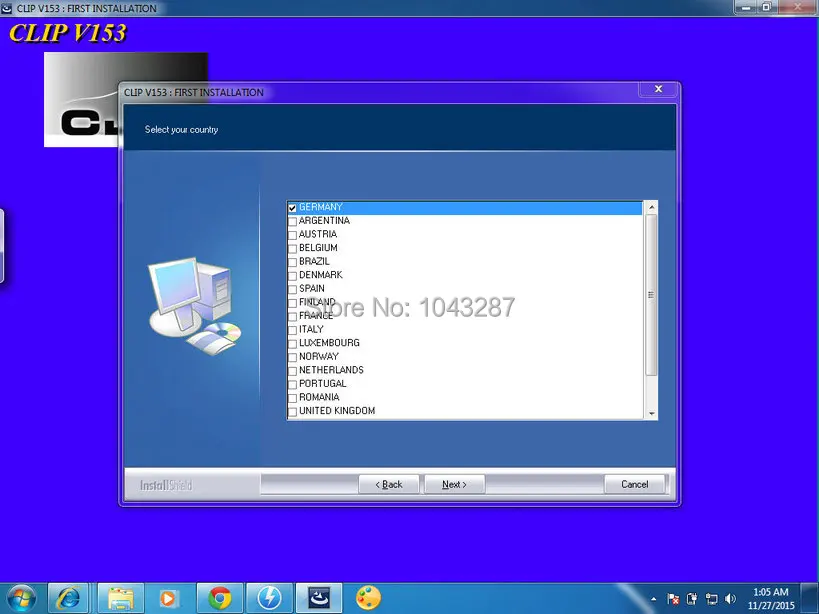Viewport: 819px width, 614px height.
Task: Open the Paint palette icon in taskbar
Action: click(x=368, y=598)
